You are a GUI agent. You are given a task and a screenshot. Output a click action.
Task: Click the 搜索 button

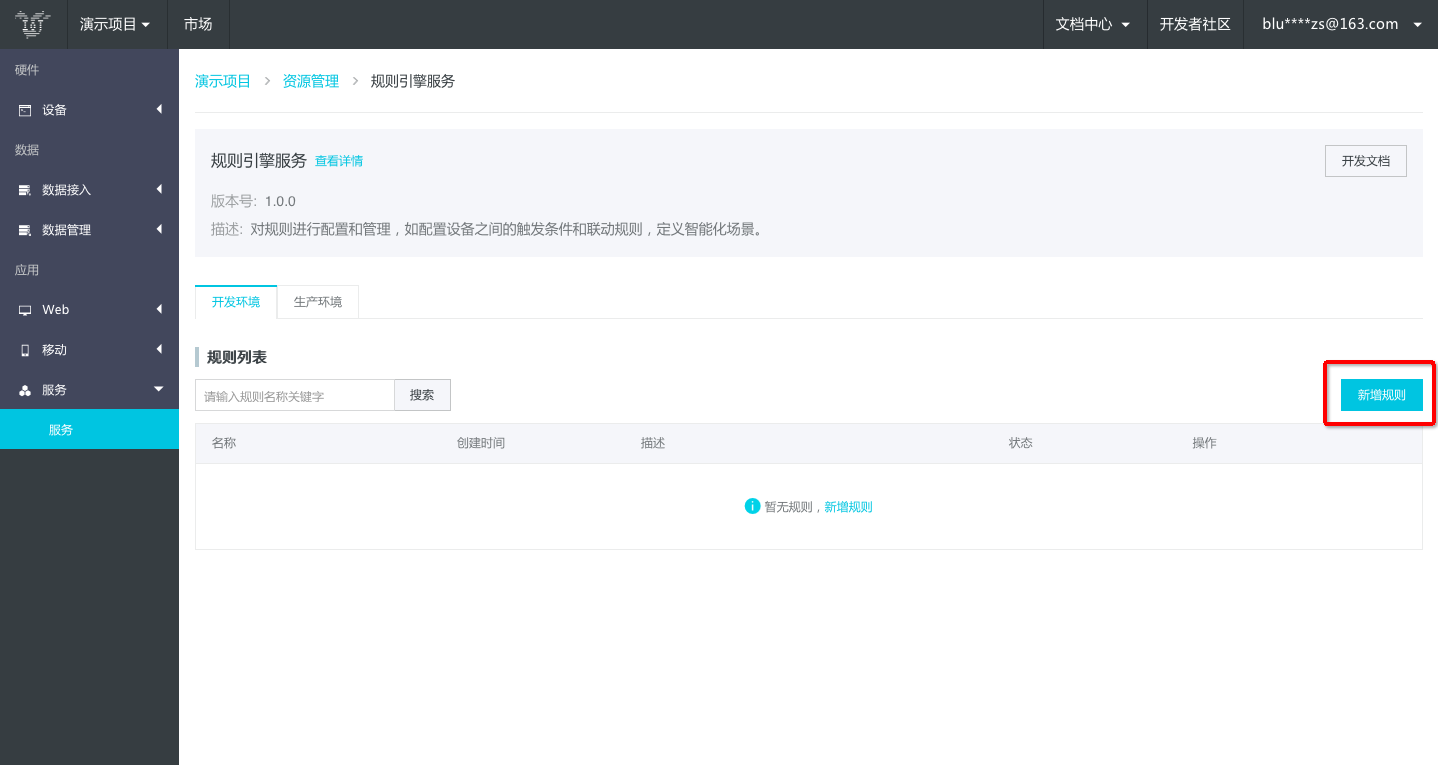422,395
